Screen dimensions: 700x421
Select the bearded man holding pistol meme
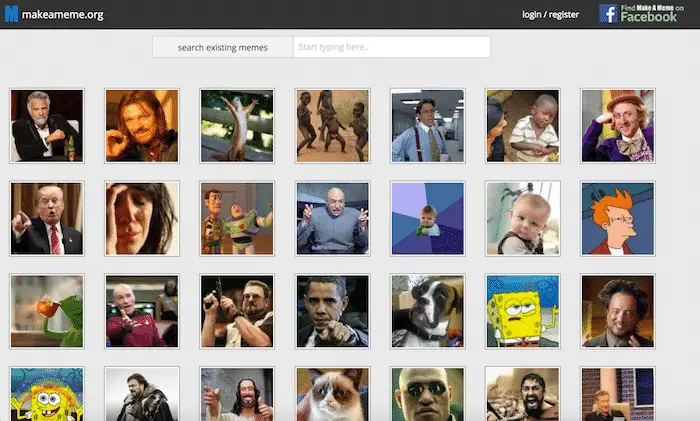237,312
